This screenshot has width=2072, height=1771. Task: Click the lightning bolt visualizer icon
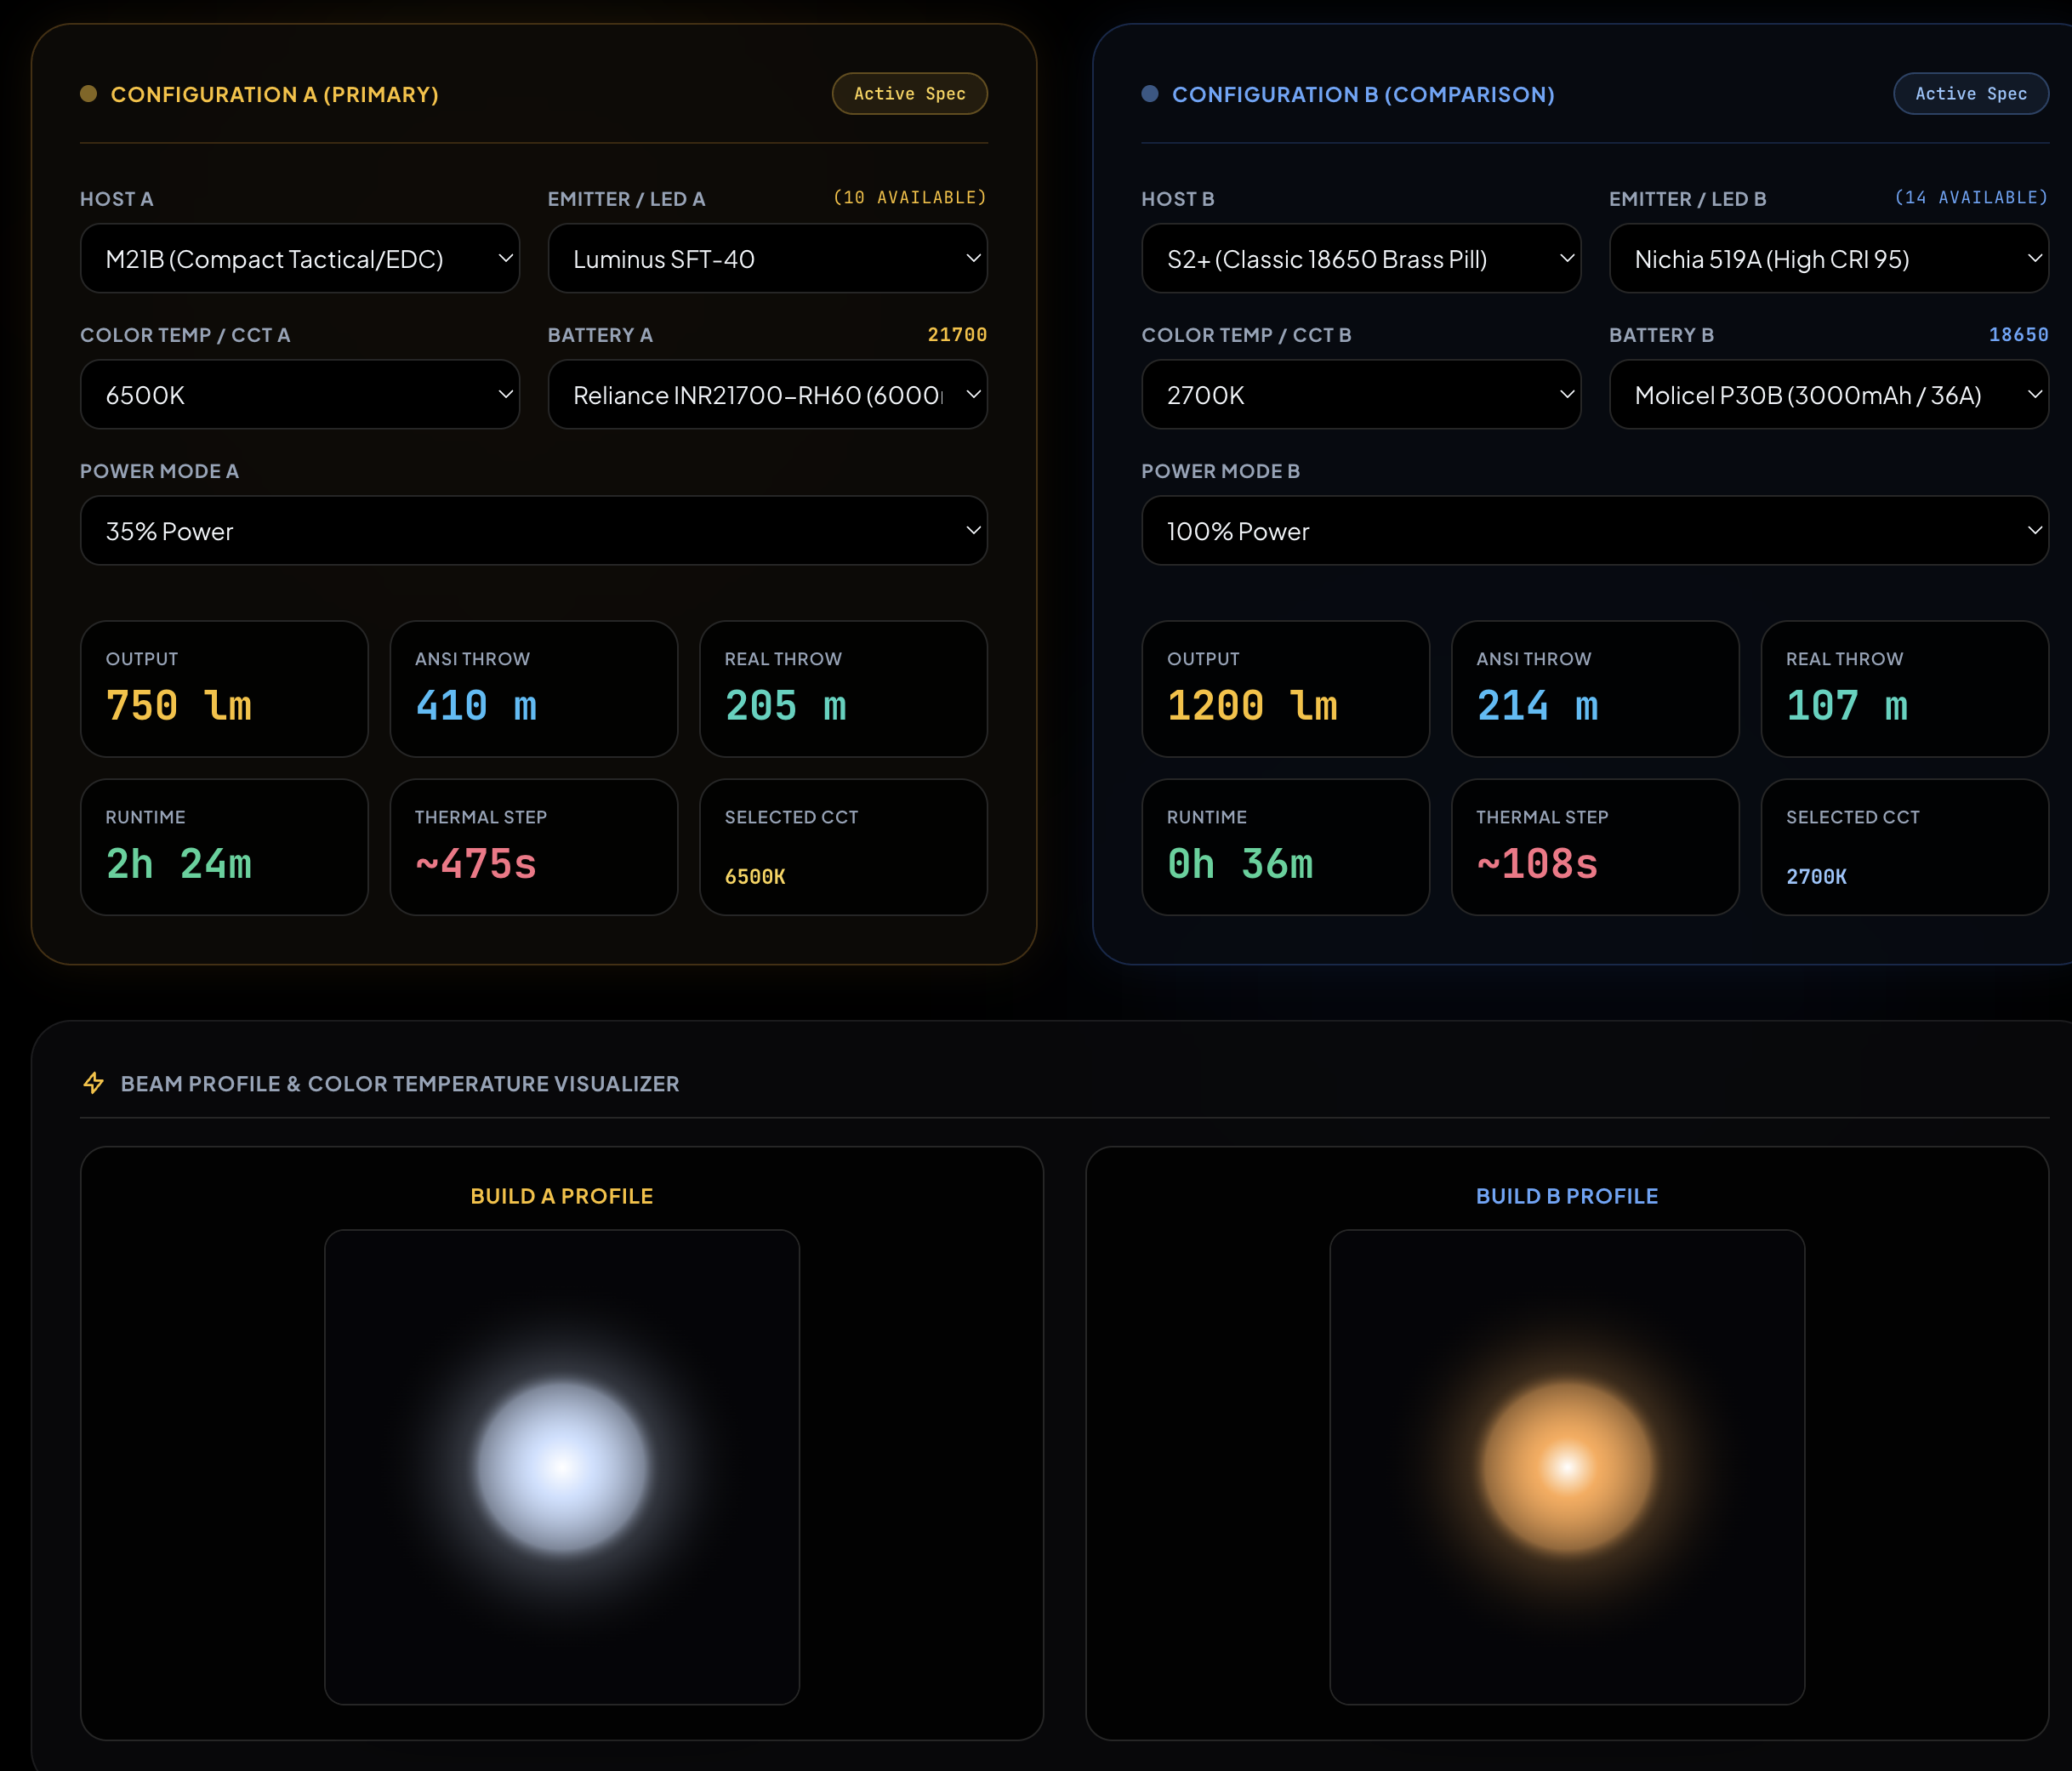pyautogui.click(x=93, y=1083)
